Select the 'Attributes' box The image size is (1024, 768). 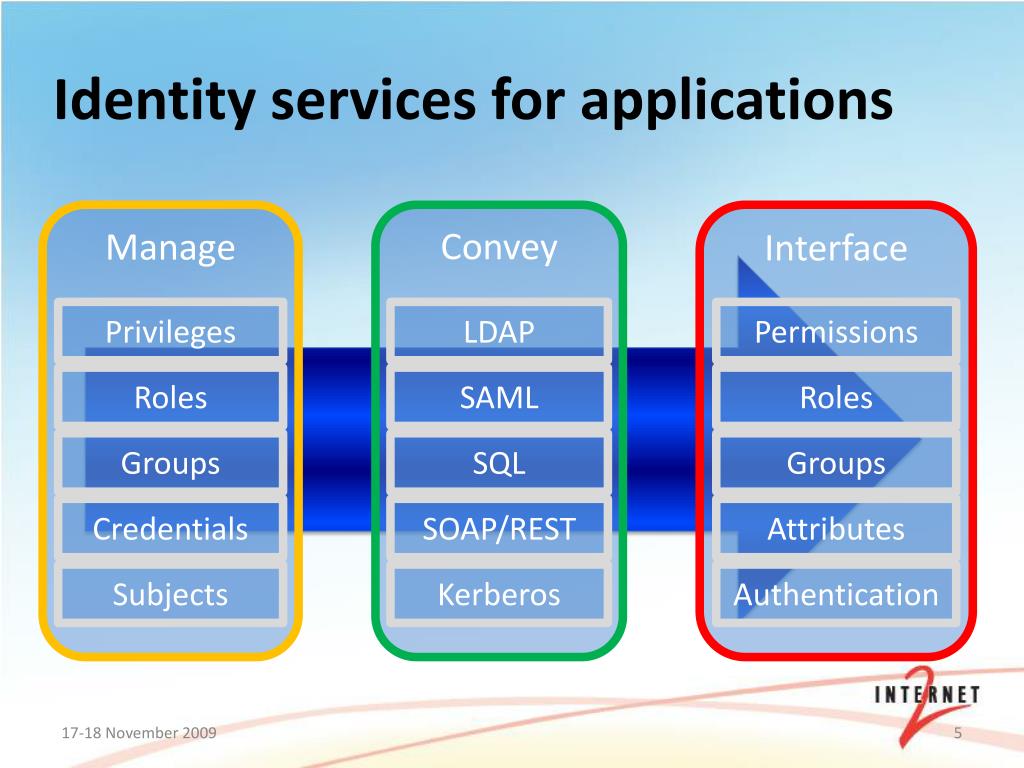pos(836,528)
